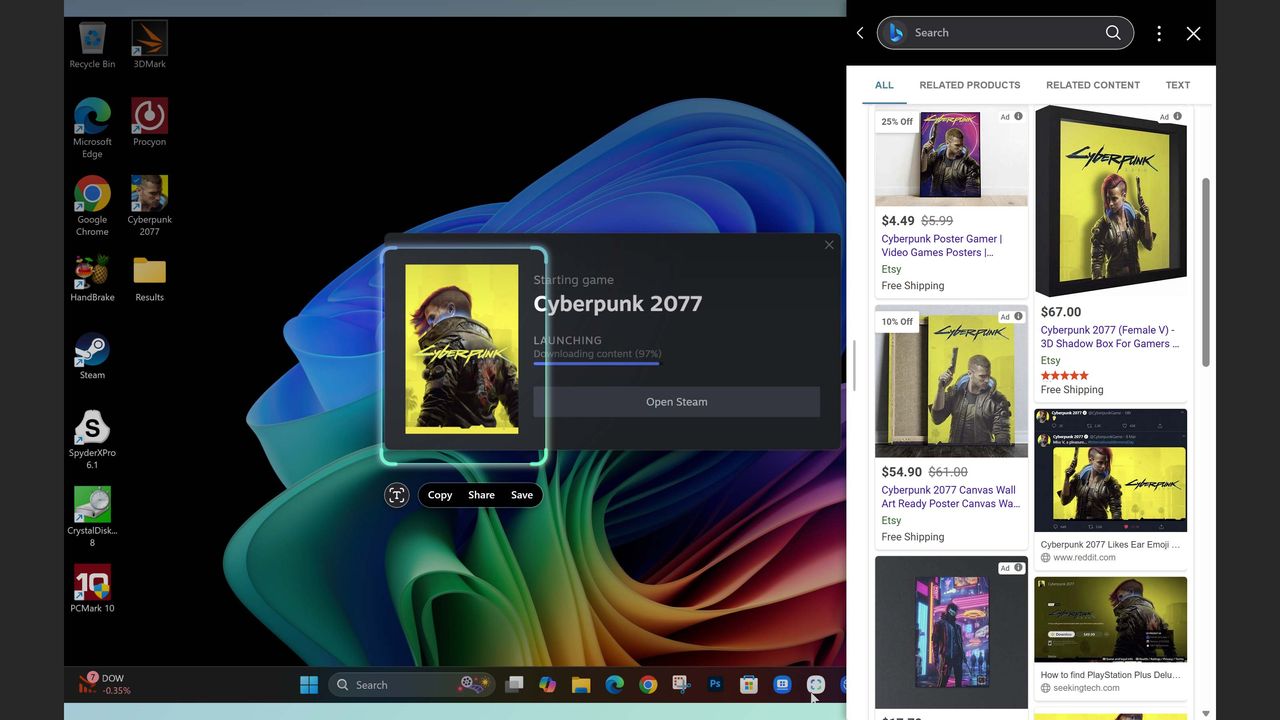The image size is (1280, 720).
Task: Open the DOW stocks widget on taskbar
Action: coord(104,684)
